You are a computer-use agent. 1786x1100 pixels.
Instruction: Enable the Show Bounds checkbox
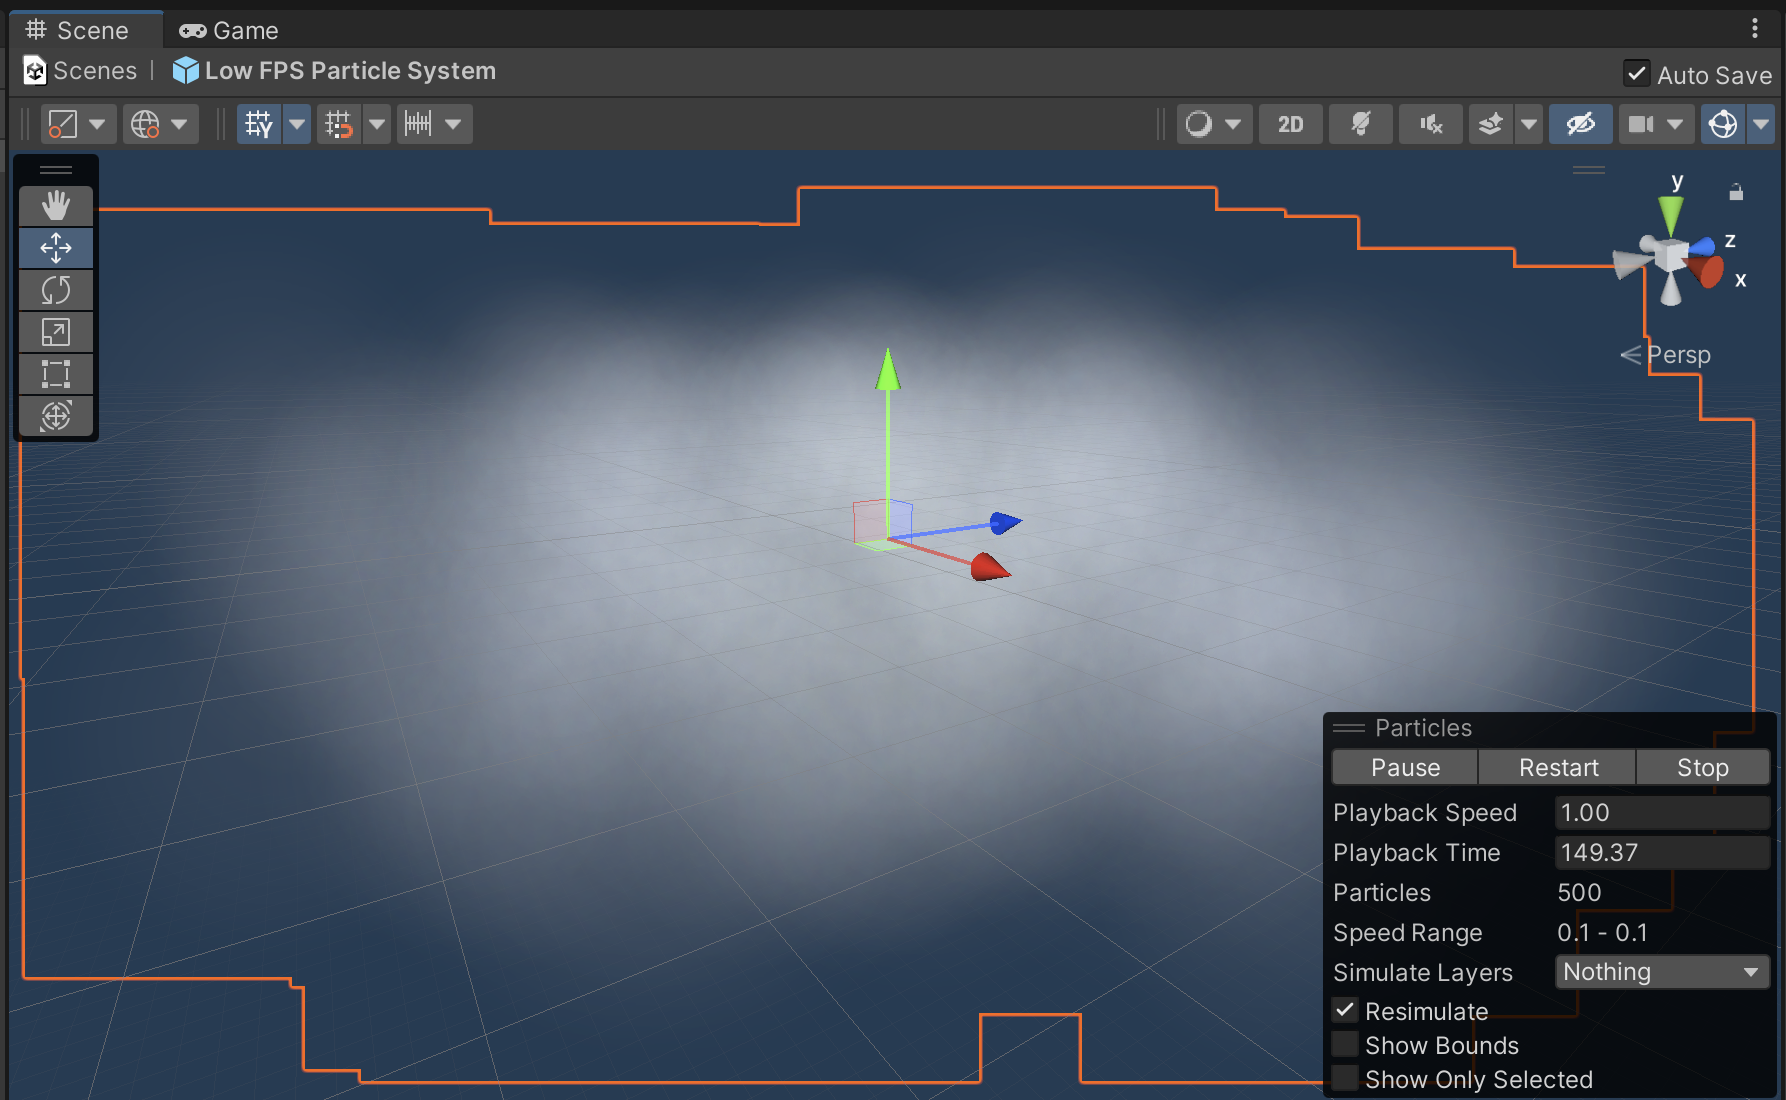pos(1346,1045)
